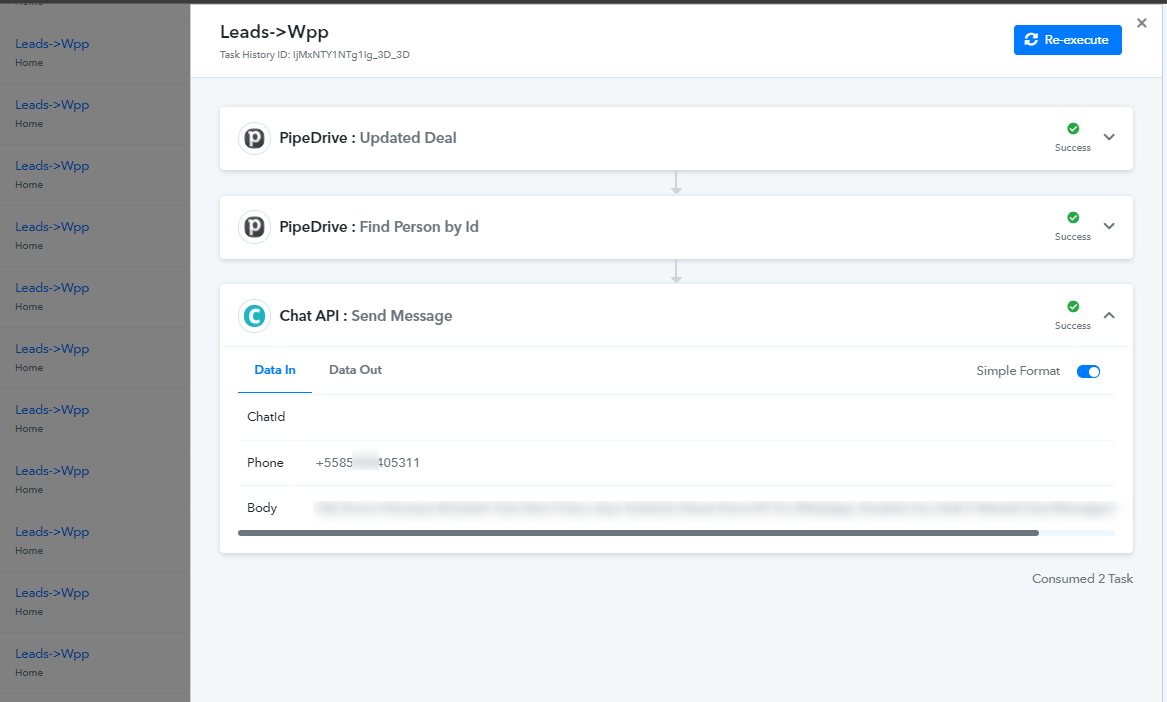This screenshot has width=1167, height=702.
Task: Click the success checkmark on Send Message
Action: click(x=1072, y=307)
